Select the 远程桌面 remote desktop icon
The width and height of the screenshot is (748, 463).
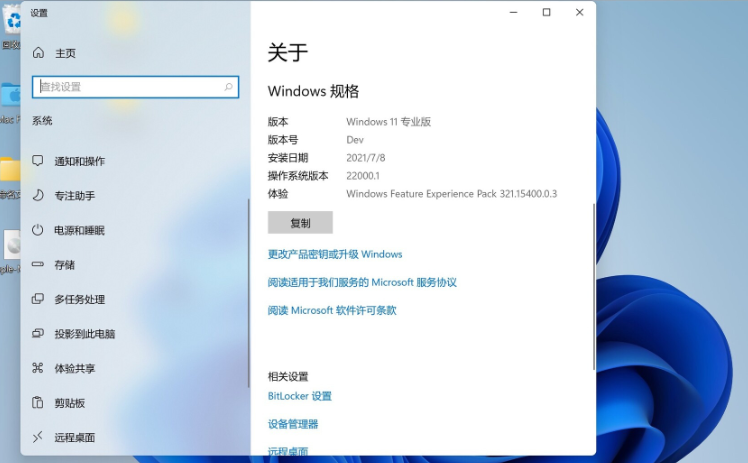pyautogui.click(x=38, y=437)
